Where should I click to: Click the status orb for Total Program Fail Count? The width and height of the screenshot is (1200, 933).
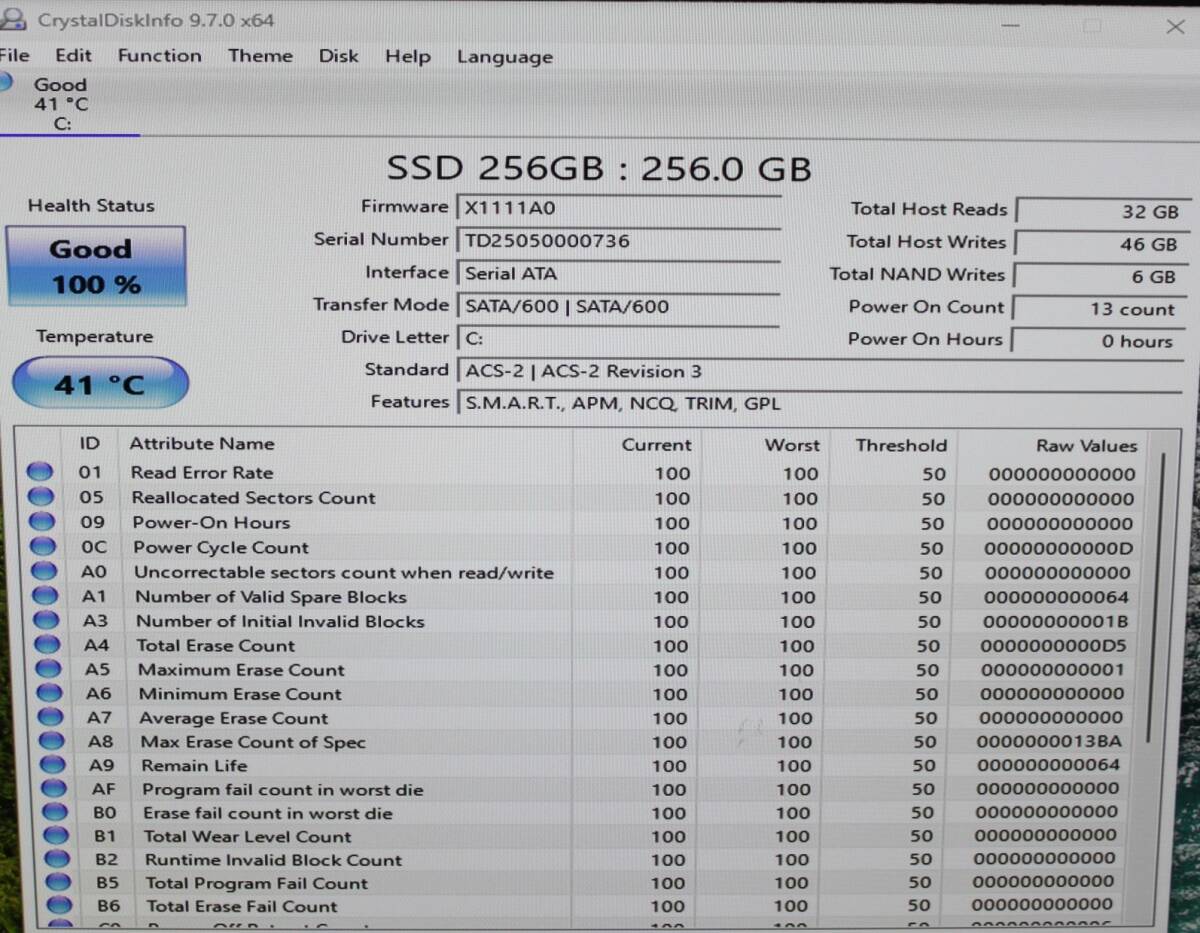[58, 882]
